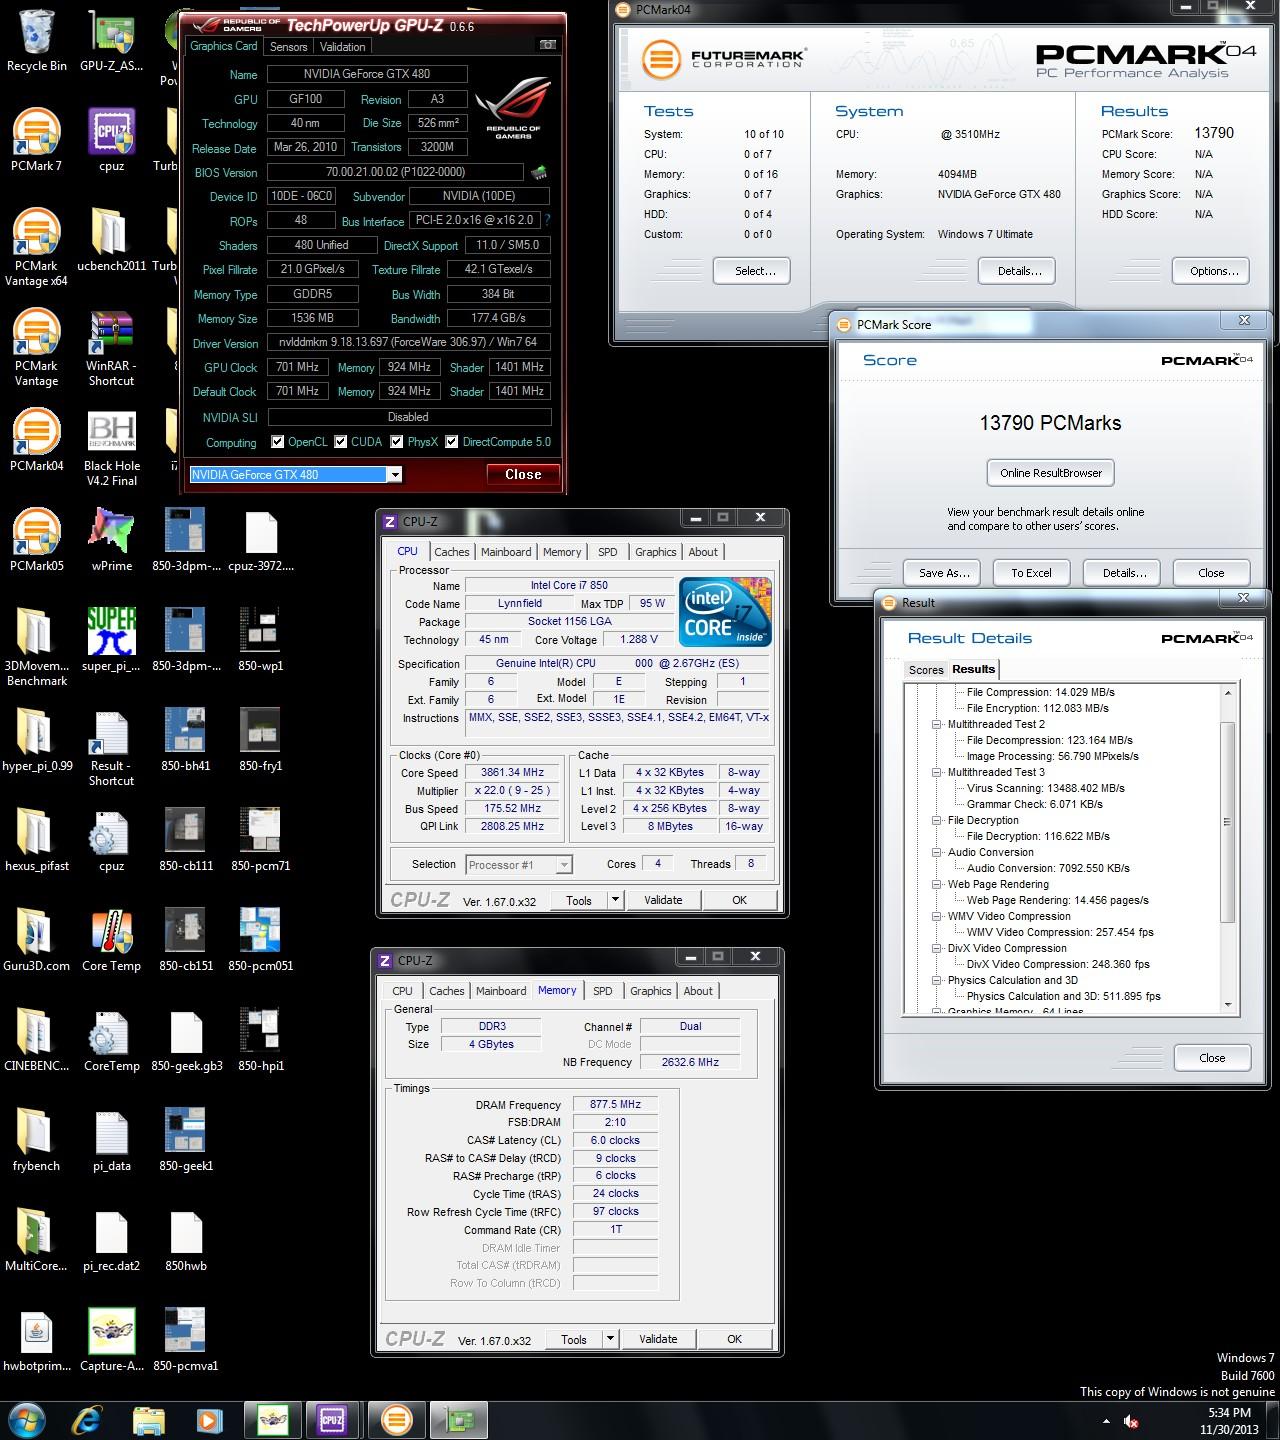Open the Graphics tab in upper CPU-Z window

tap(655, 552)
